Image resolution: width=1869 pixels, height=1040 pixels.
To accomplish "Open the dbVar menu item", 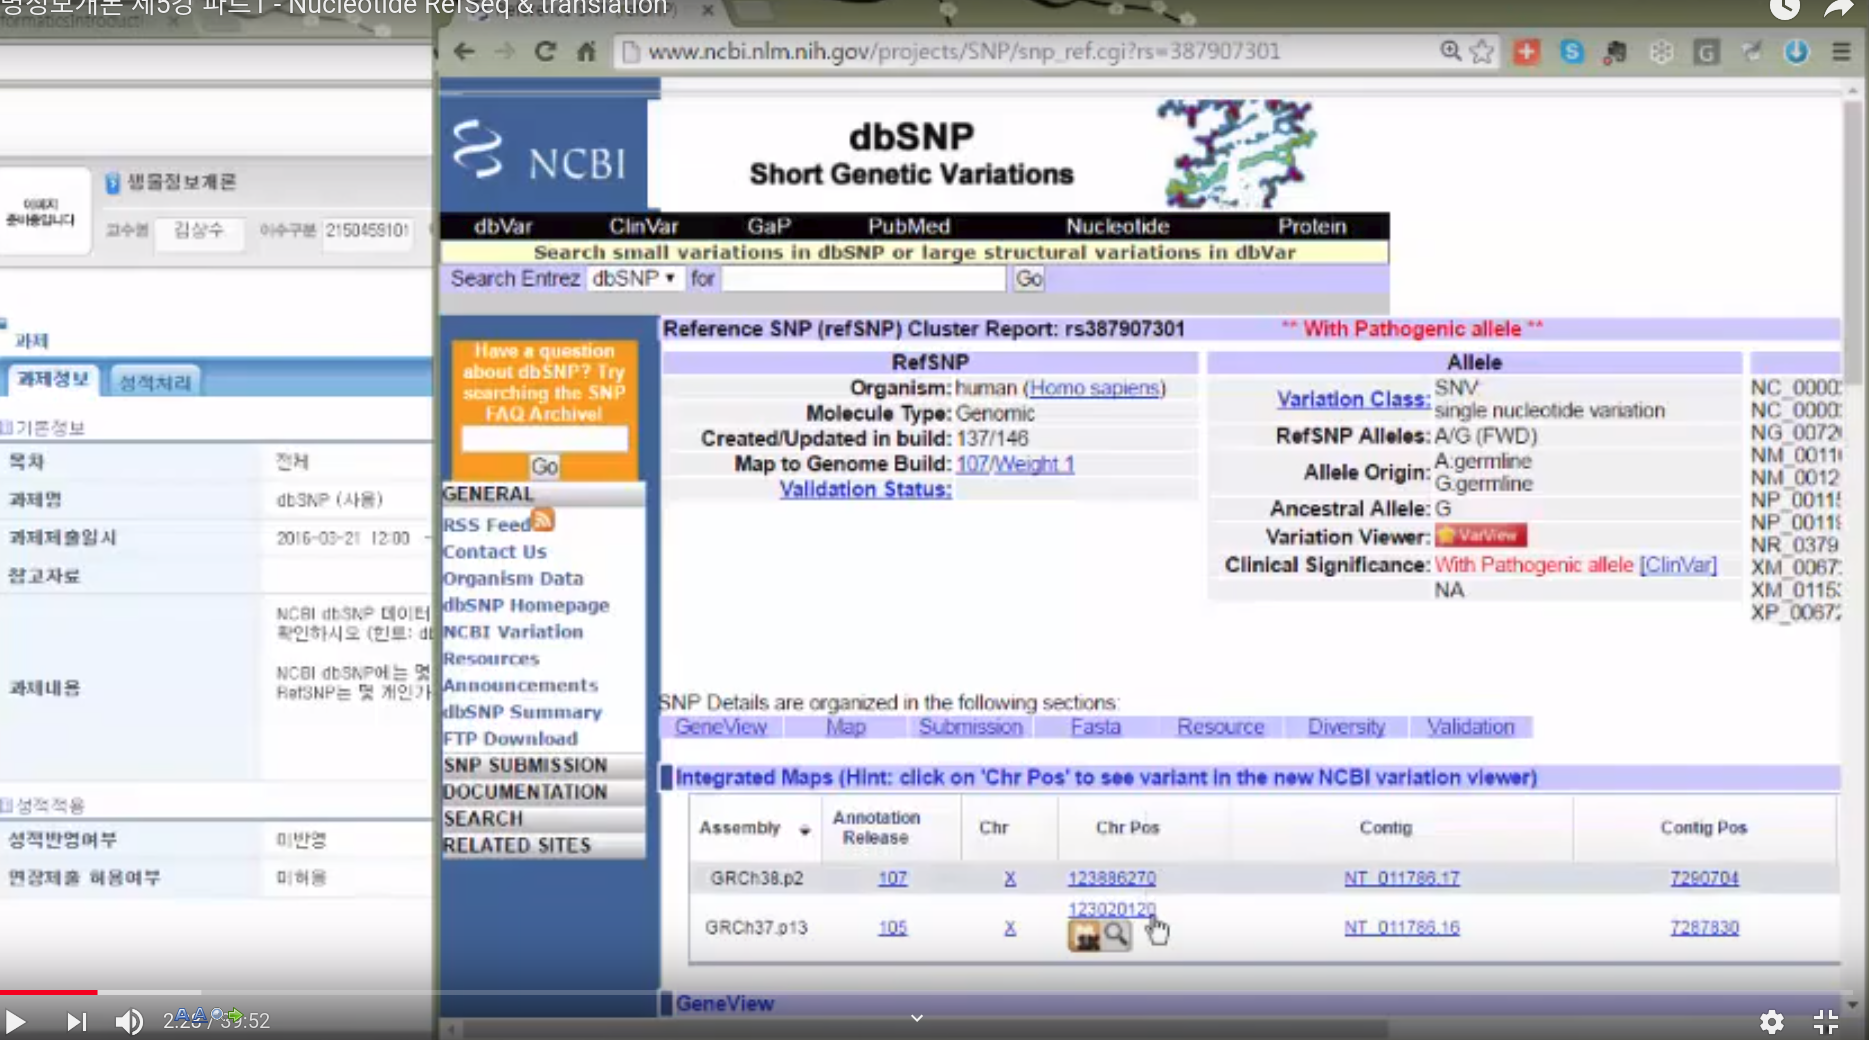I will [503, 226].
